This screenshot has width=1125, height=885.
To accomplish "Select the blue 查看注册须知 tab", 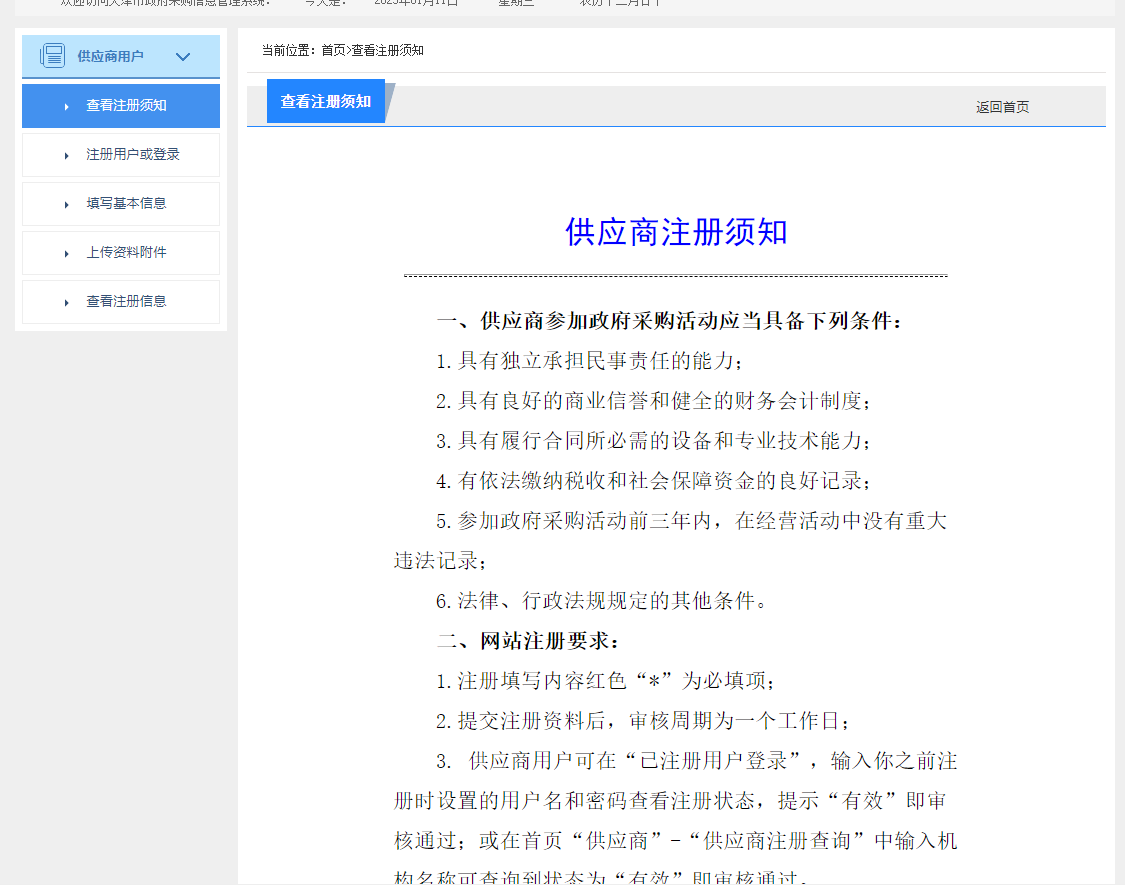I will coord(326,101).
